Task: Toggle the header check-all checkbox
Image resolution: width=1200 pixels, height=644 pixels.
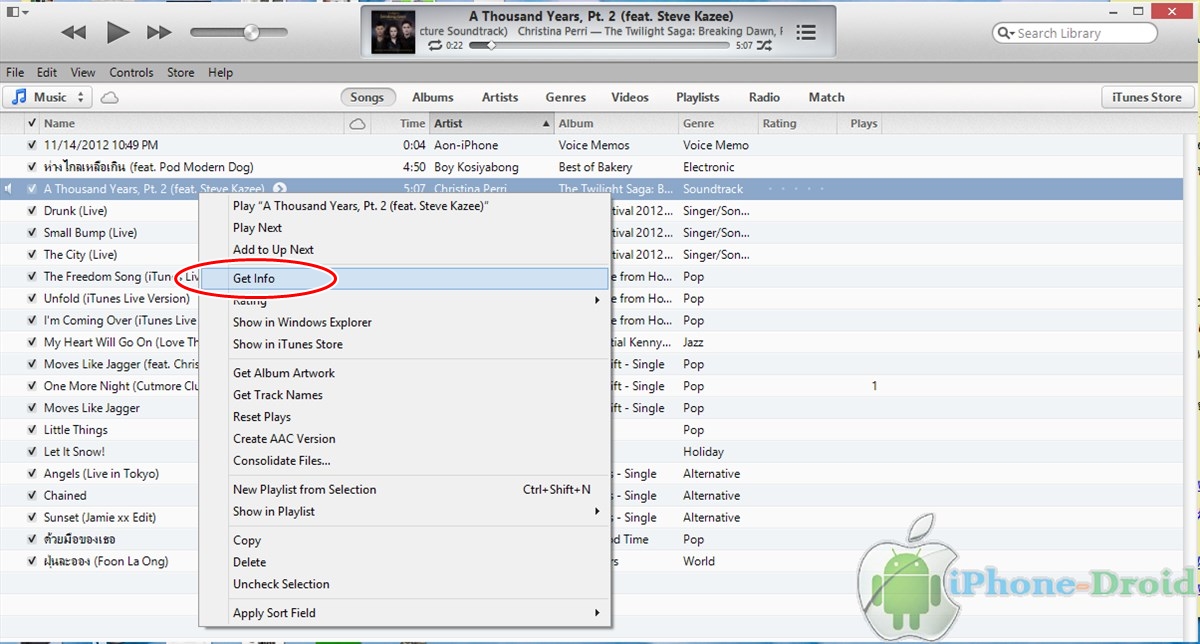Action: pyautogui.click(x=32, y=123)
